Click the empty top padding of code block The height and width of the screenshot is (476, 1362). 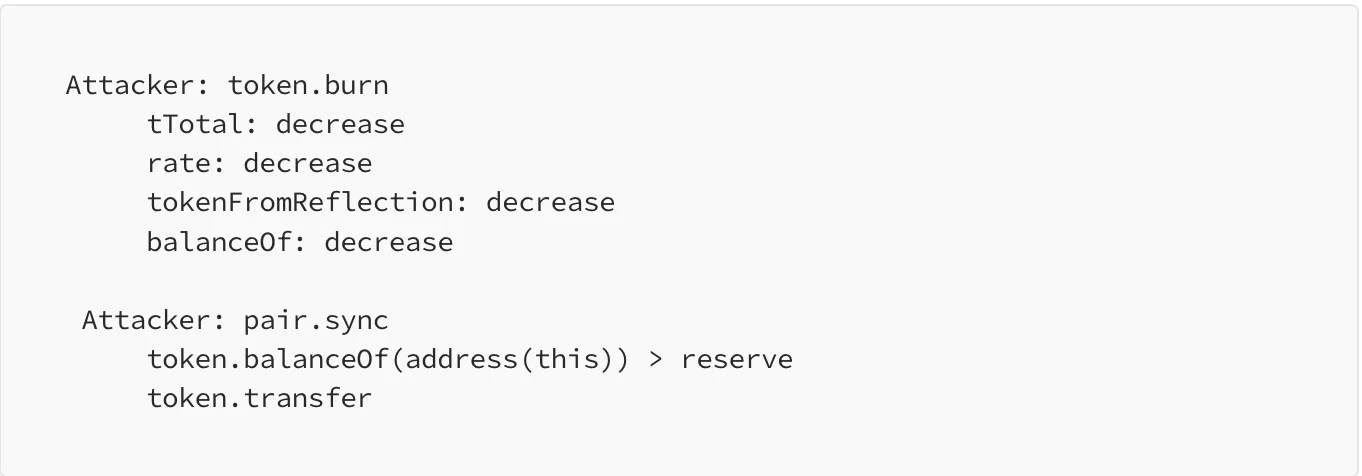(x=680, y=40)
